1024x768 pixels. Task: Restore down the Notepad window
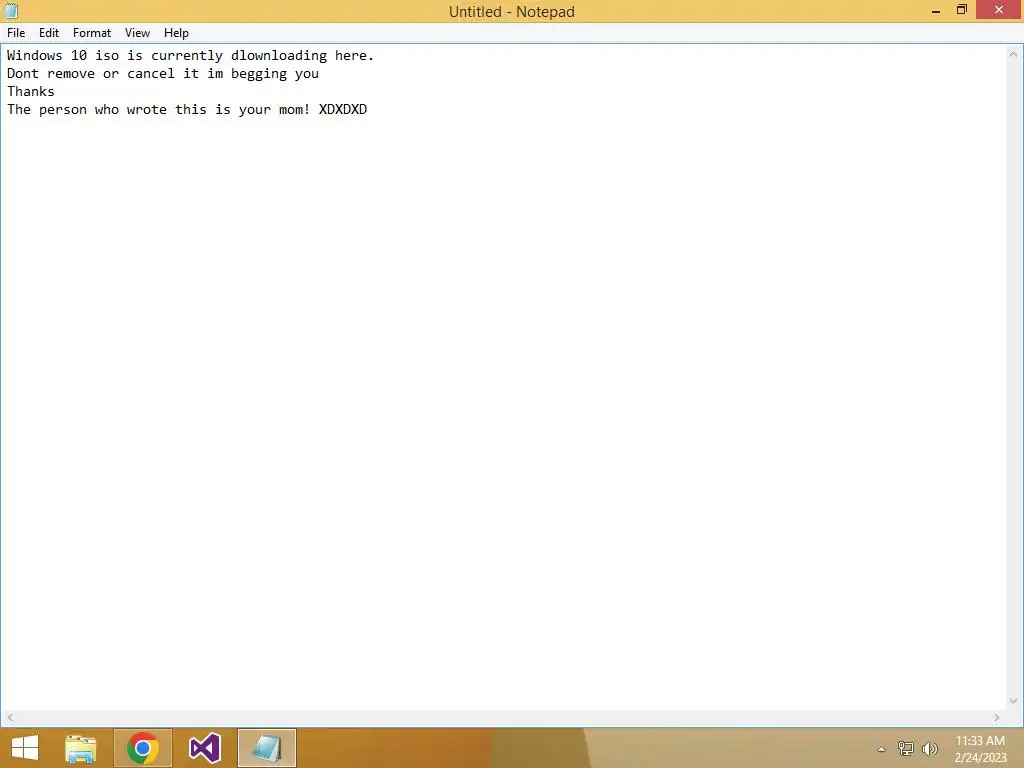(x=961, y=10)
